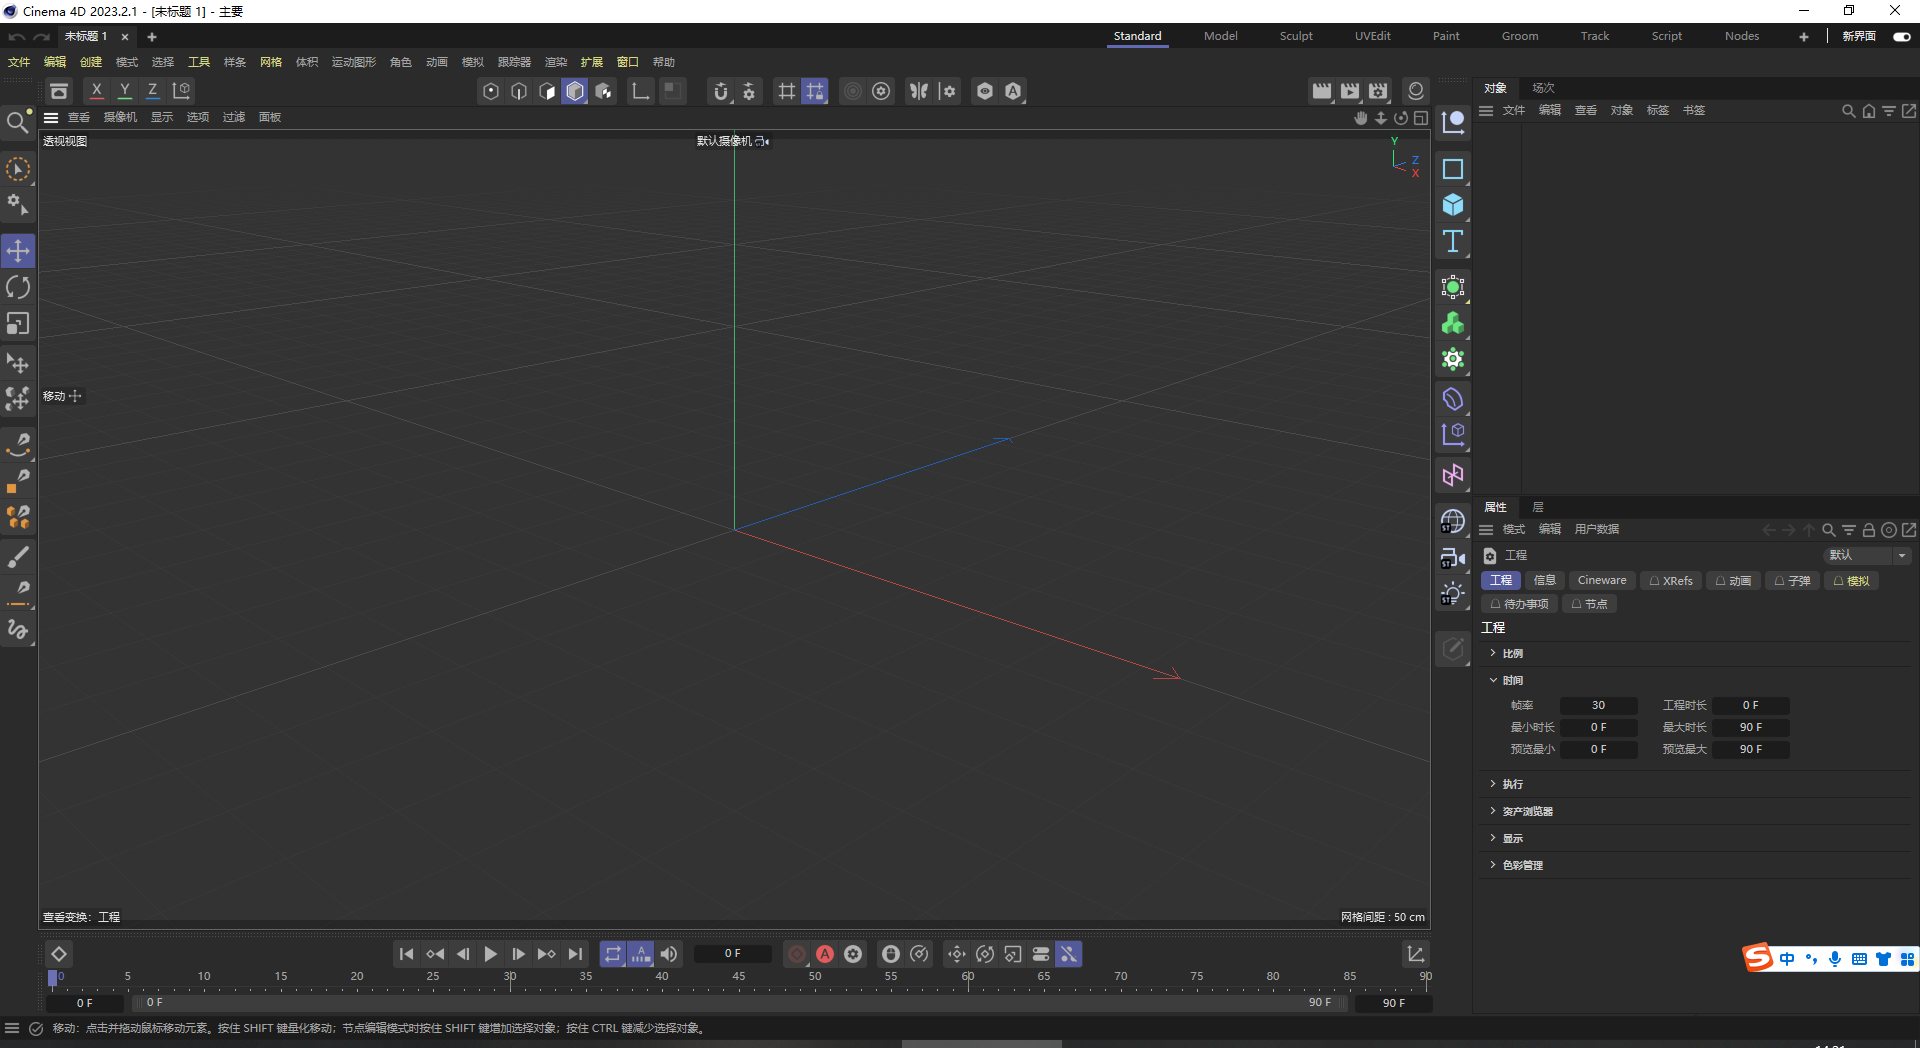Jump to the end of animation

pos(575,954)
